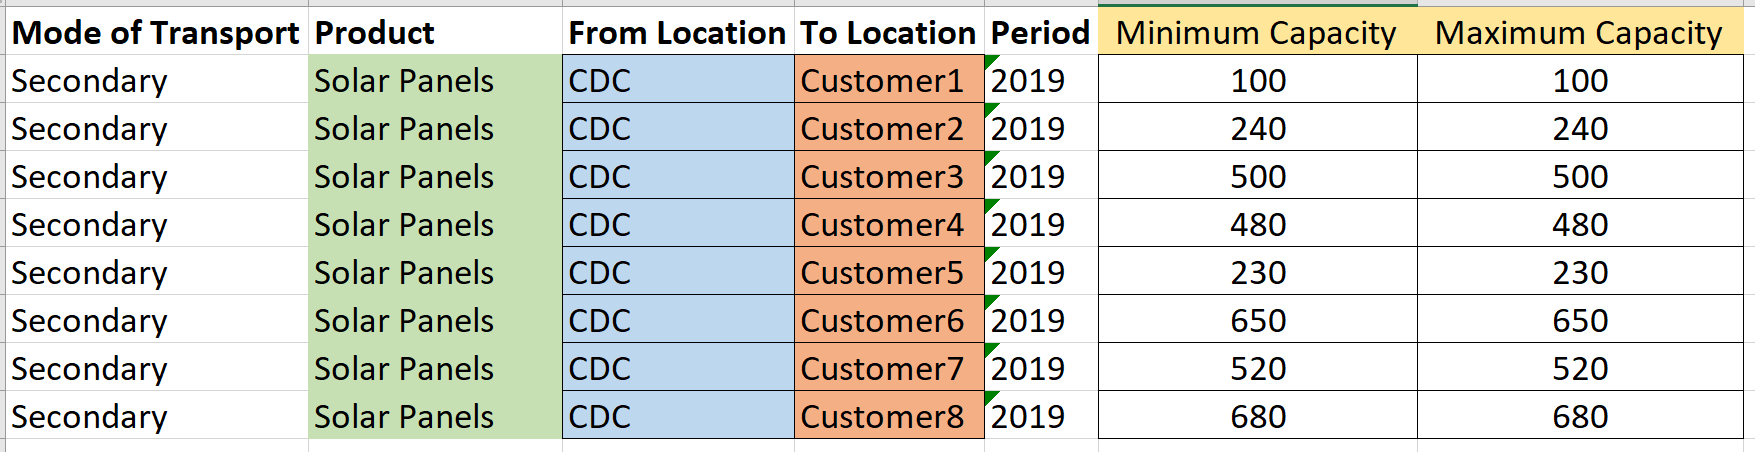The image size is (1755, 452).
Task: Select the Customer4 cell
Action: click(x=889, y=224)
